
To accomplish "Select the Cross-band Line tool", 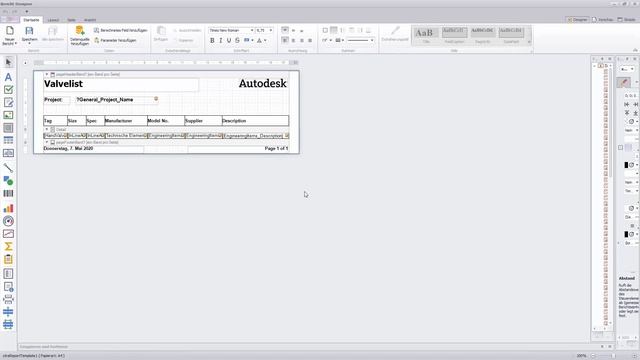I will pyautogui.click(x=8, y=312).
